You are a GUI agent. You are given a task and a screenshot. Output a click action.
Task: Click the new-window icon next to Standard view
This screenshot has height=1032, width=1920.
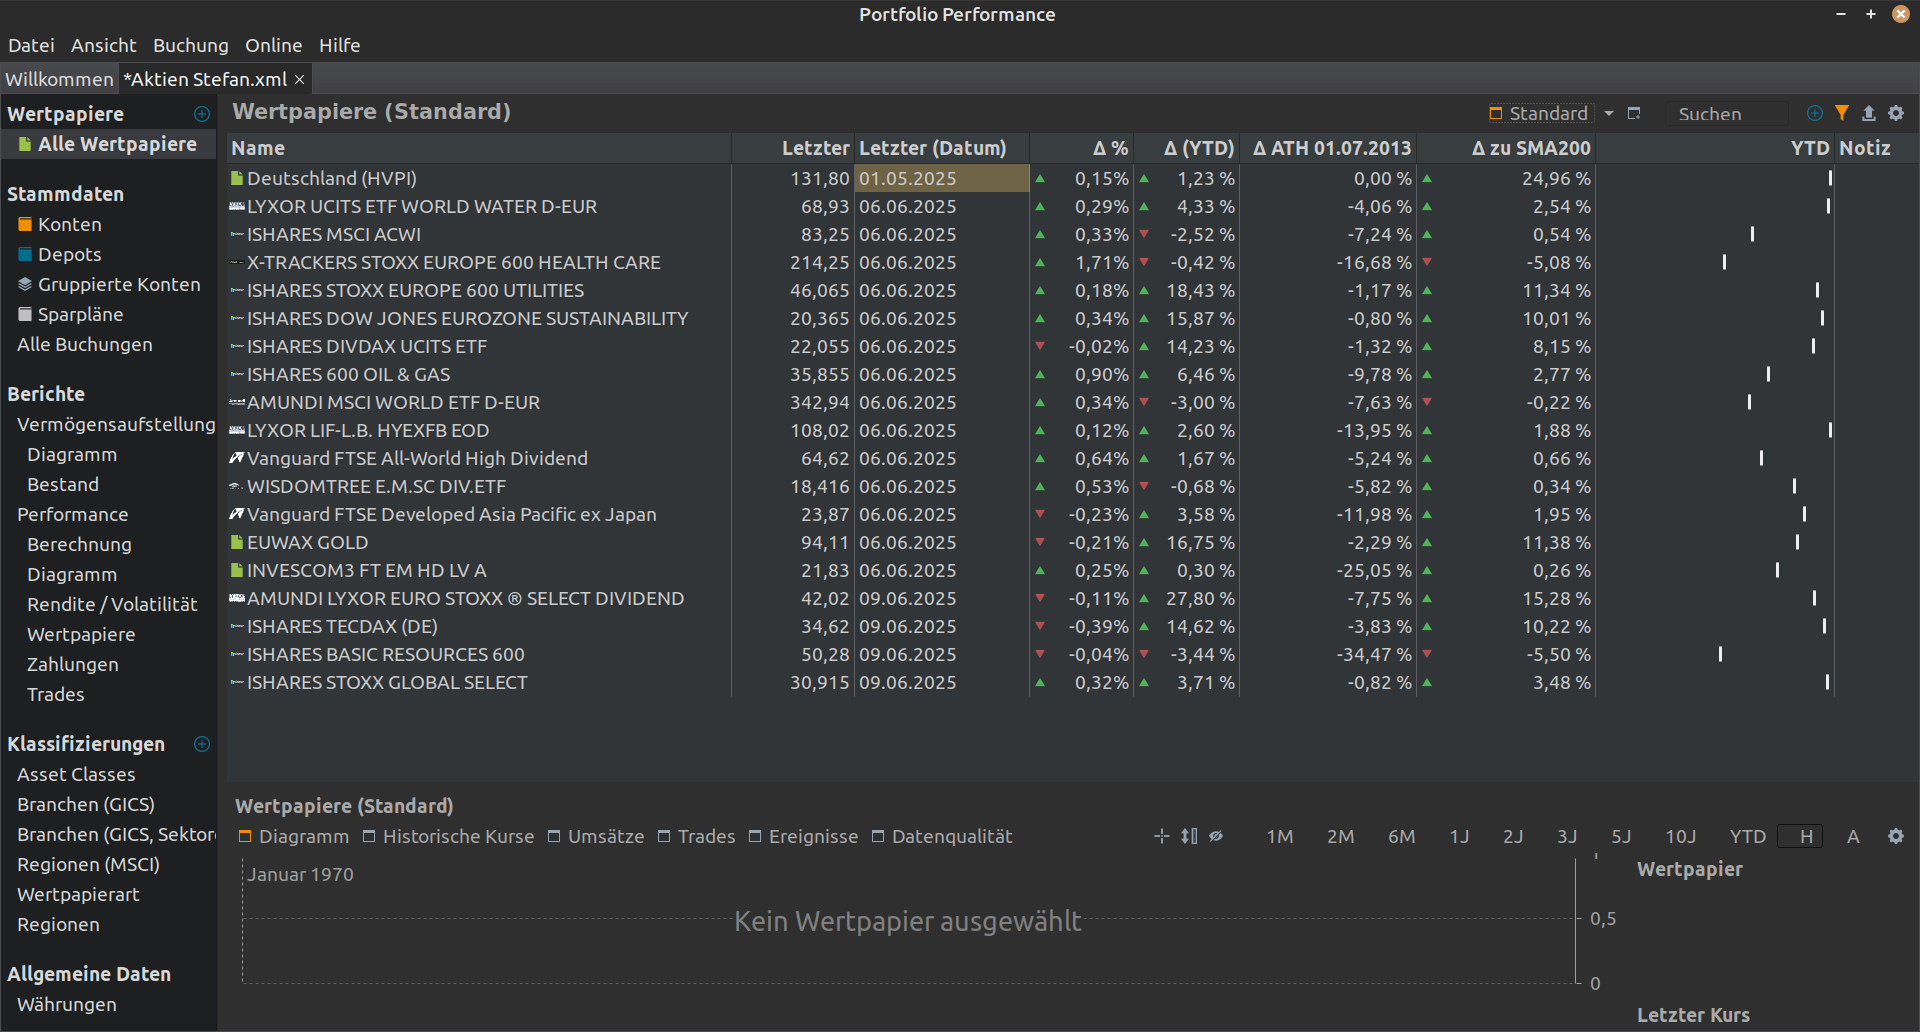pyautogui.click(x=1634, y=113)
